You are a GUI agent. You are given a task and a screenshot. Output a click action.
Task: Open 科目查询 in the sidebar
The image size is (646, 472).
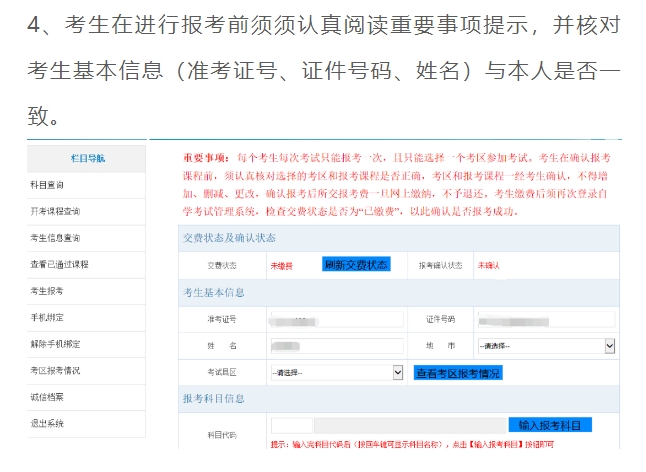pyautogui.click(x=48, y=185)
